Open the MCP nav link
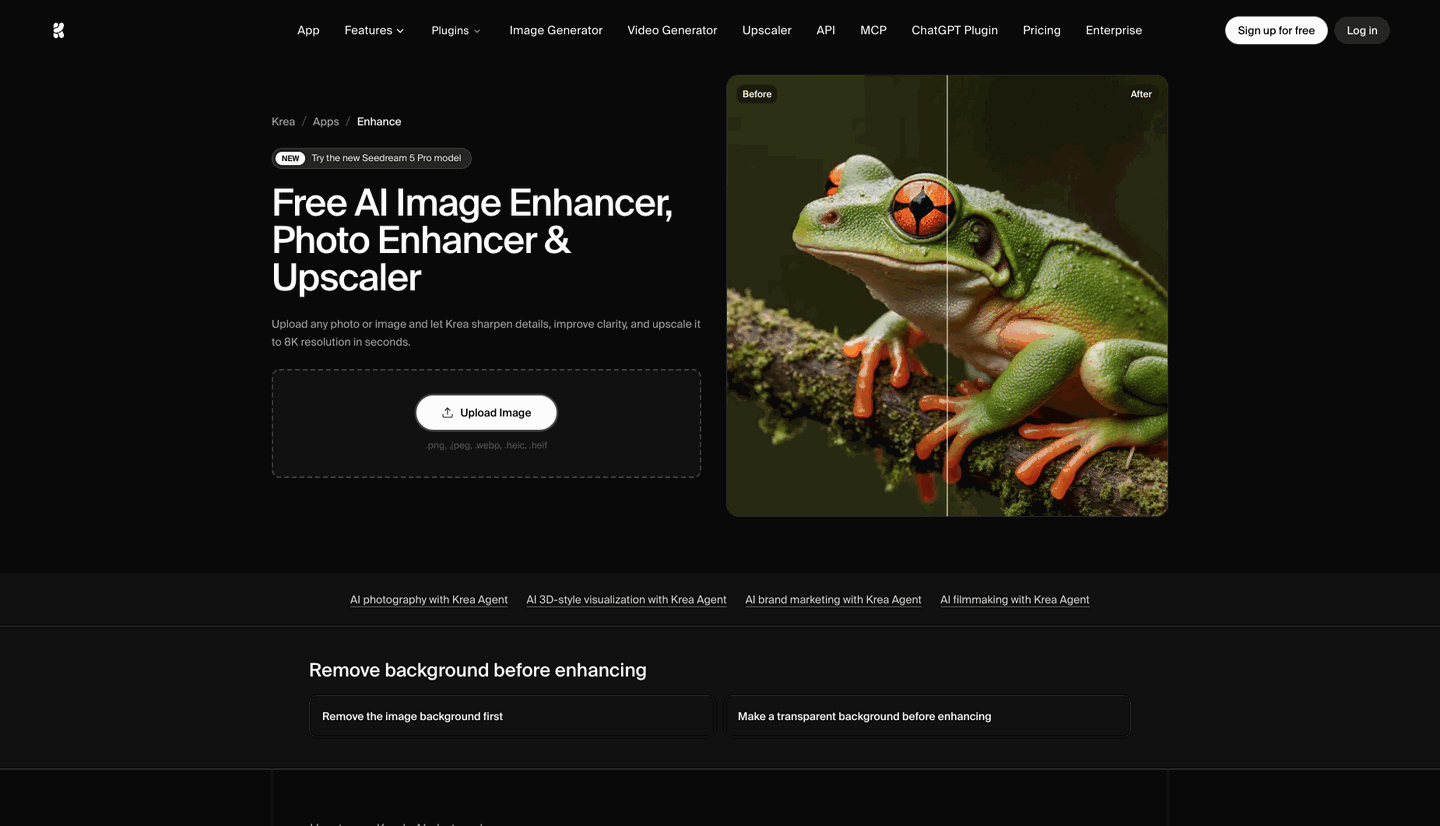Viewport: 1440px width, 826px height. click(873, 30)
